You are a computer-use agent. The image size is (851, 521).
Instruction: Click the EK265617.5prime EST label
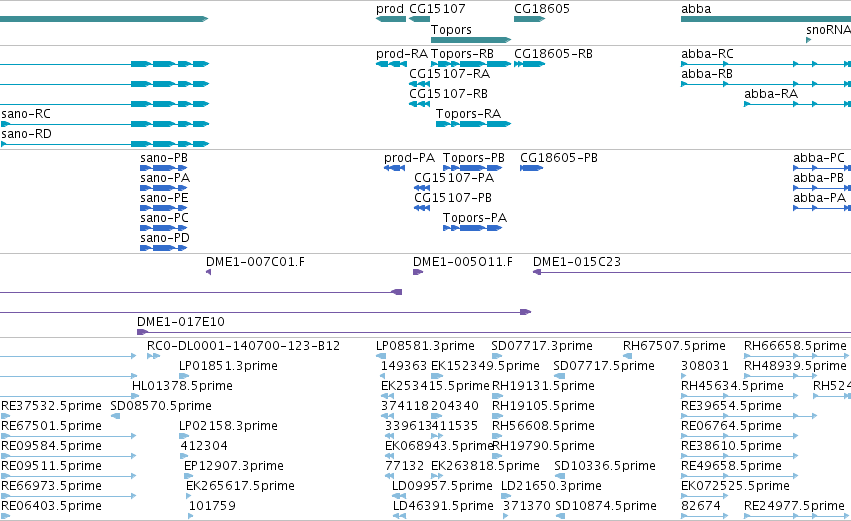coord(240,487)
